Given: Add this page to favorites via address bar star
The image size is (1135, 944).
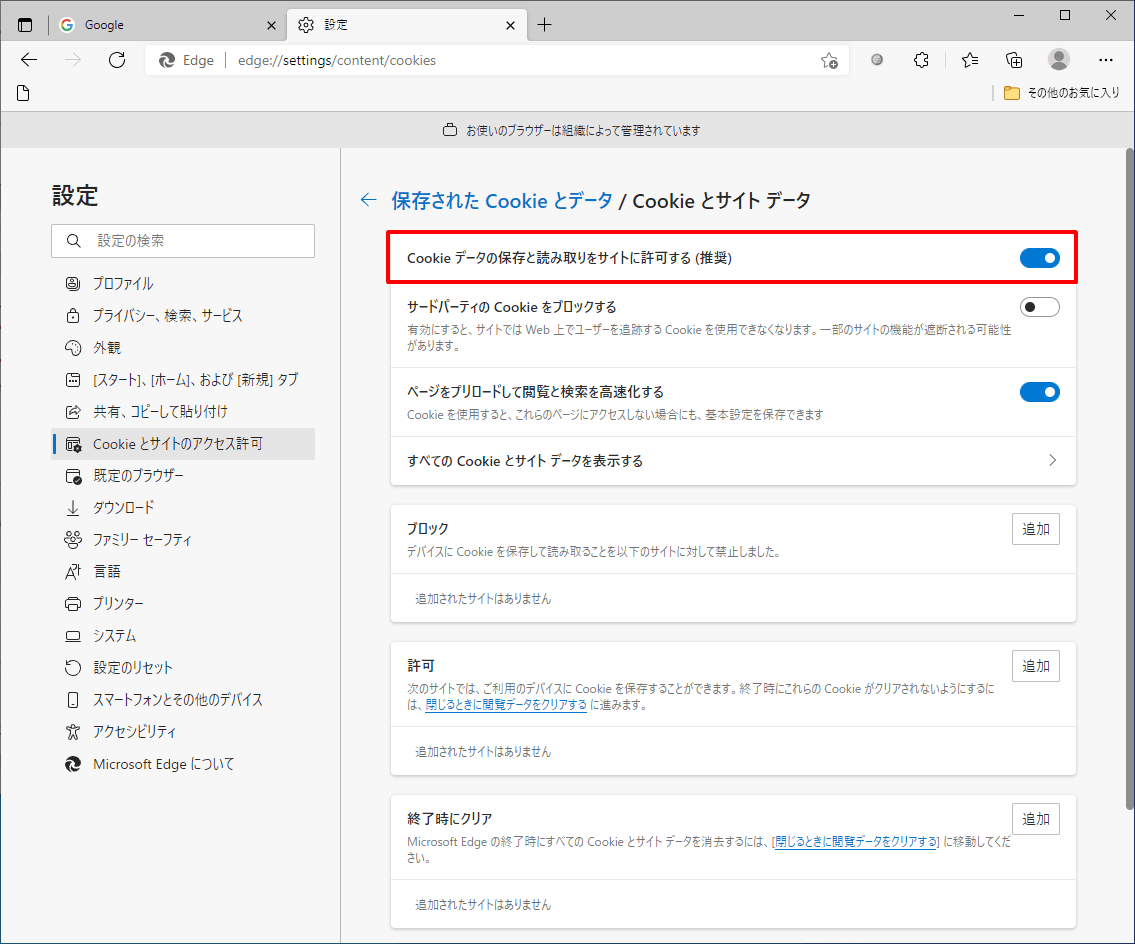Looking at the screenshot, I should coord(829,60).
